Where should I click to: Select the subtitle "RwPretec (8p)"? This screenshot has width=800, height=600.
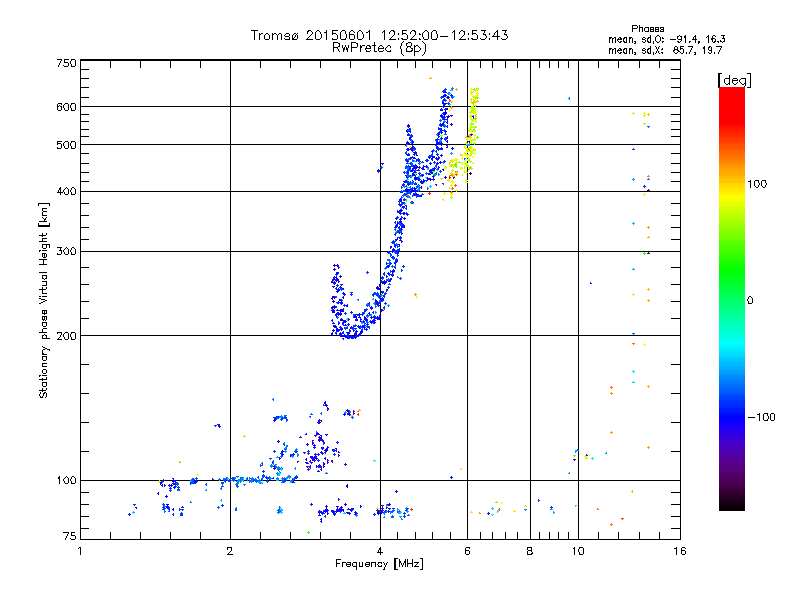(x=379, y=48)
